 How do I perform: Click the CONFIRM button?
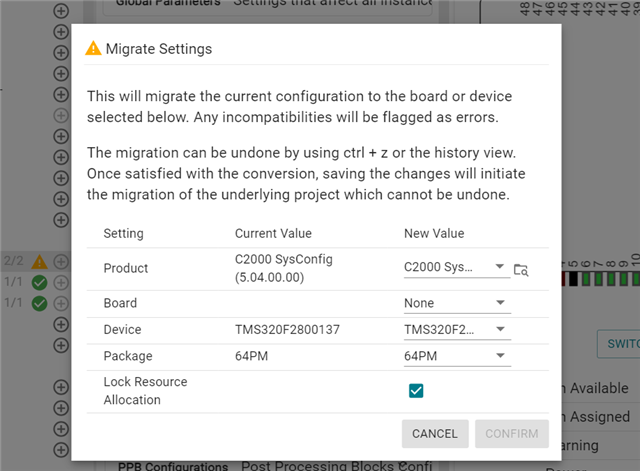(511, 434)
